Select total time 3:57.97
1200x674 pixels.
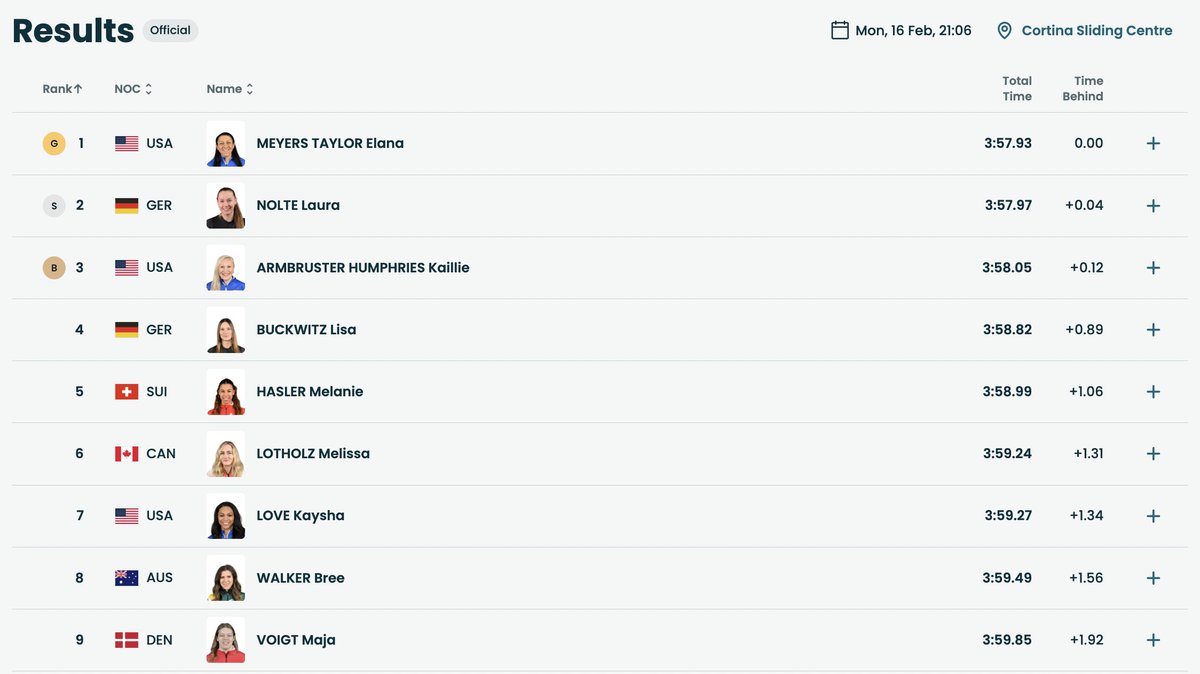tap(1007, 205)
